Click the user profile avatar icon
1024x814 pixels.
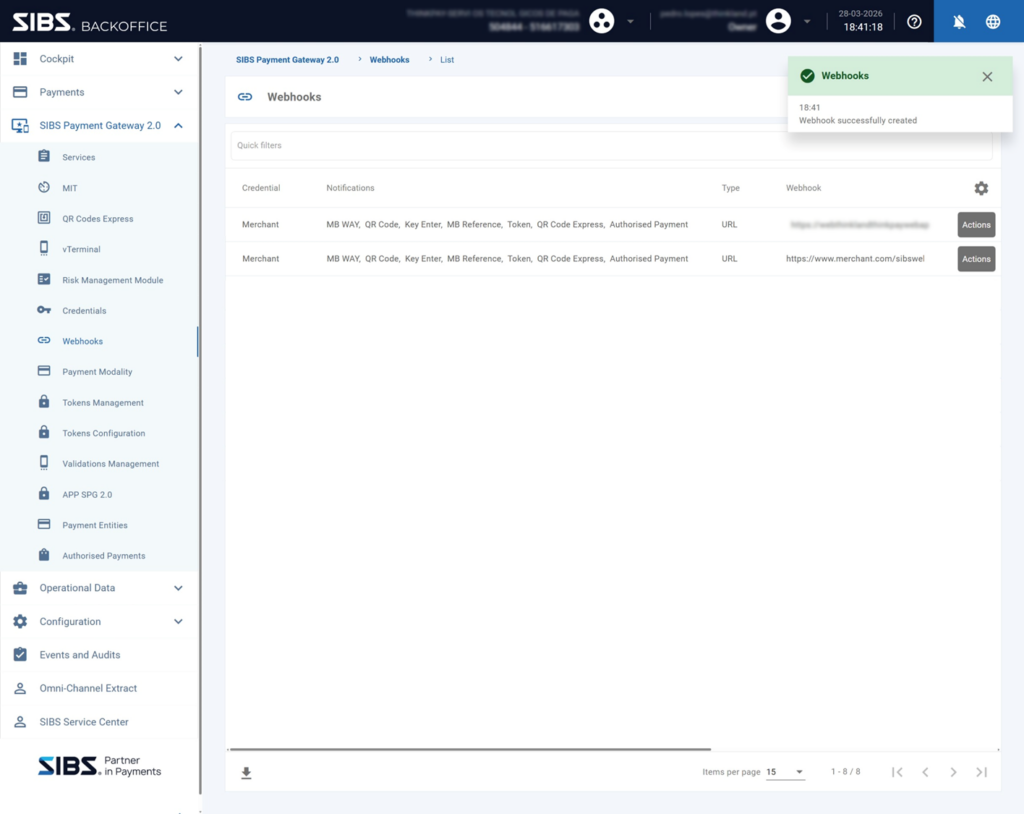(778, 21)
